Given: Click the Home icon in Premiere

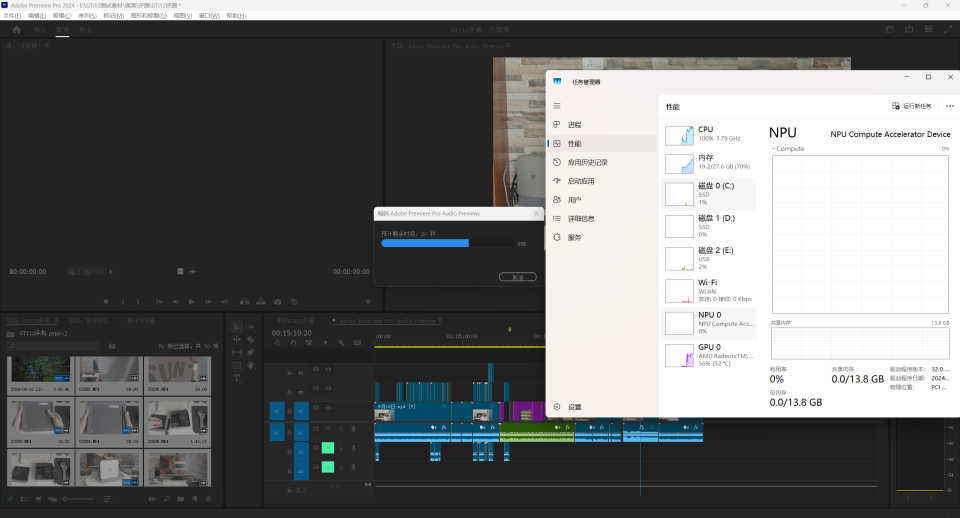Looking at the screenshot, I should click(17, 29).
